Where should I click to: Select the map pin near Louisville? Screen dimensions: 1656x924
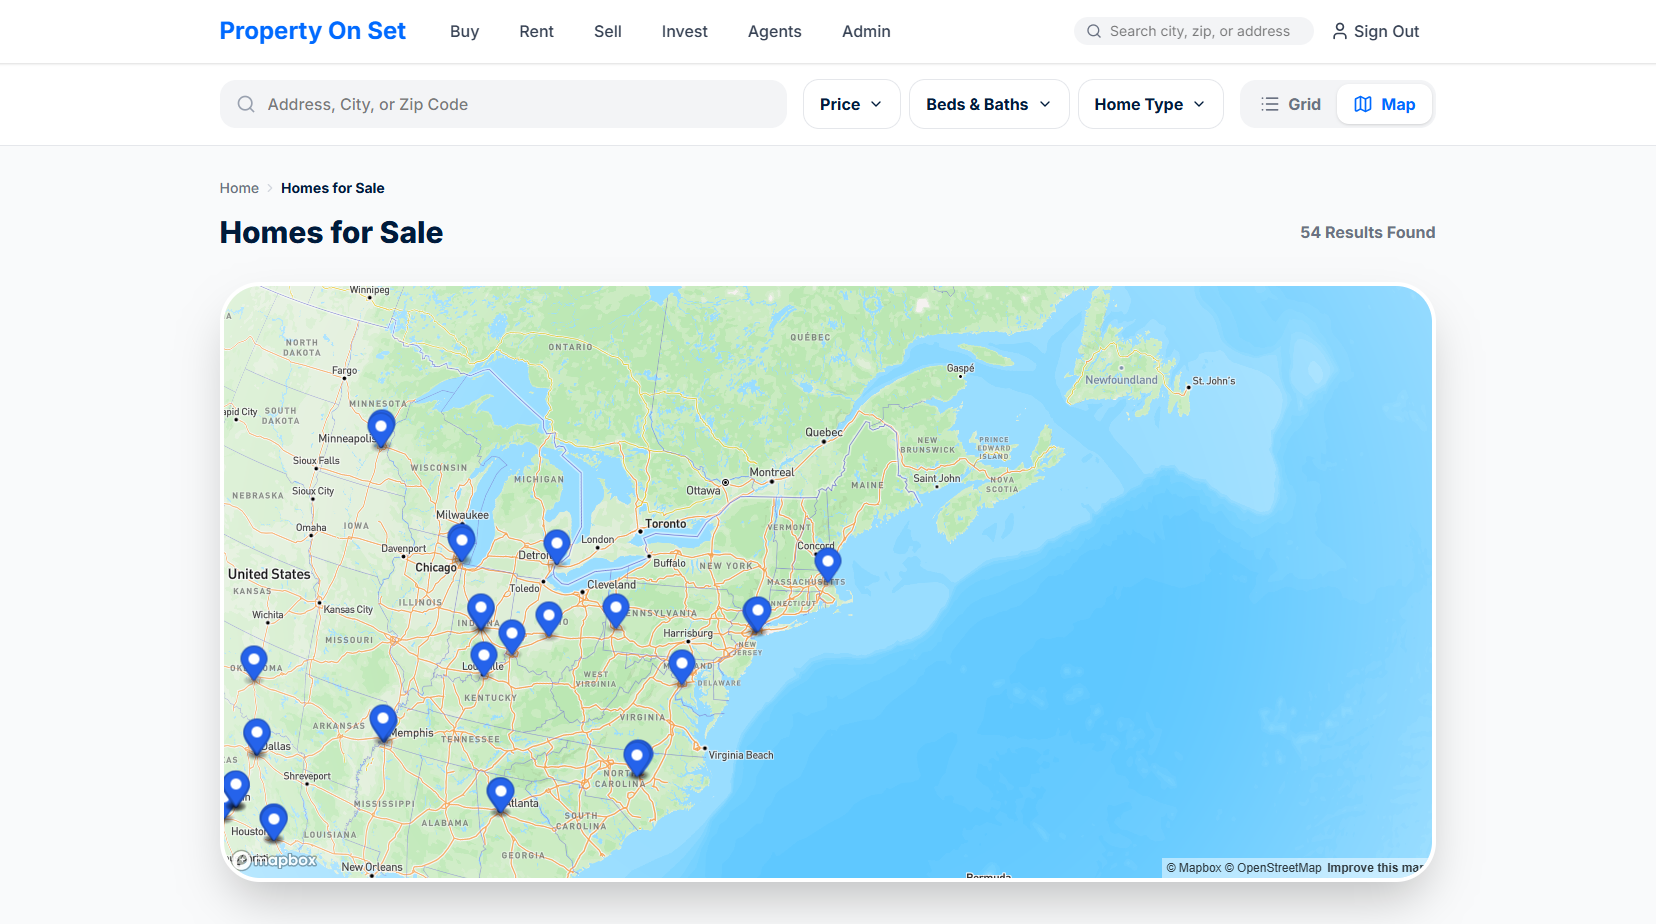[484, 659]
